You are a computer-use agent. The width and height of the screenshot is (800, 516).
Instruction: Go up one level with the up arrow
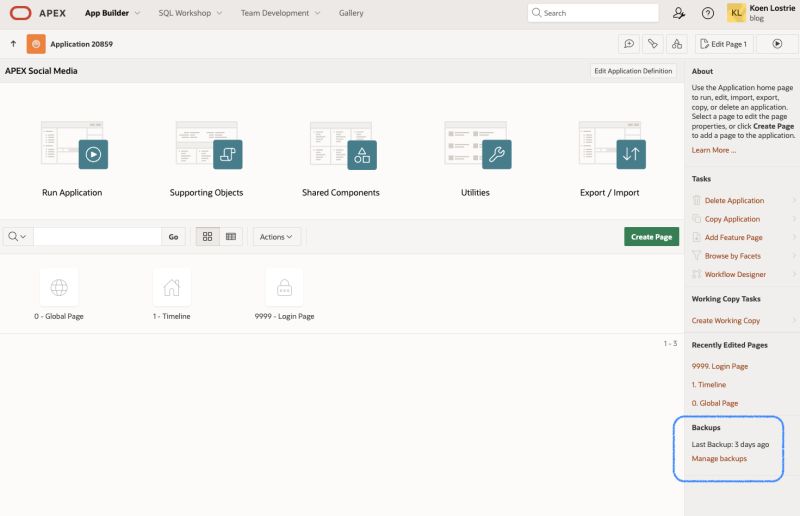click(13, 44)
